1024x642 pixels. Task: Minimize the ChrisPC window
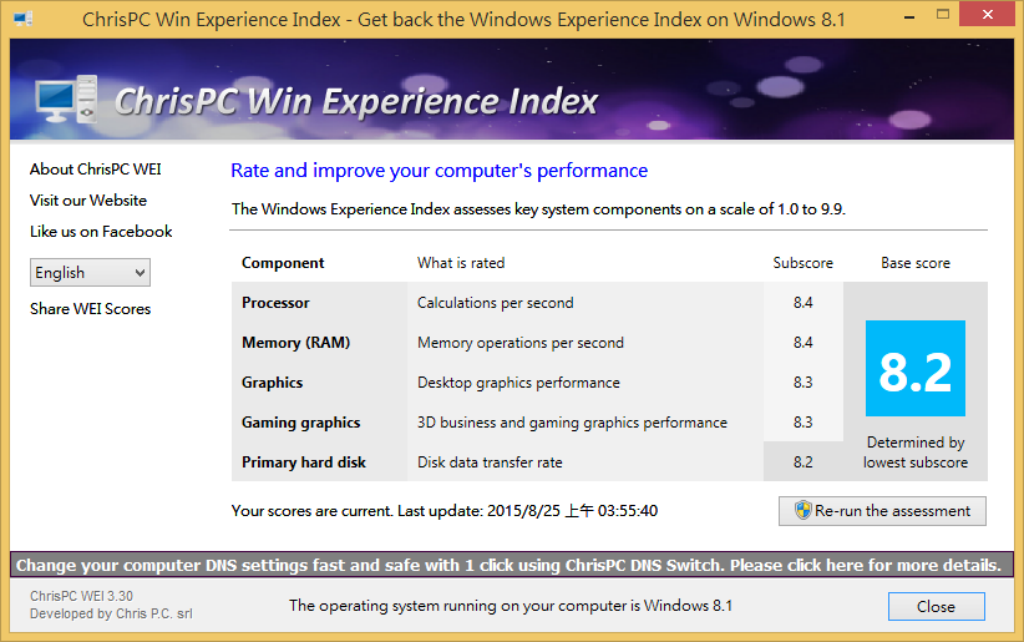point(909,16)
